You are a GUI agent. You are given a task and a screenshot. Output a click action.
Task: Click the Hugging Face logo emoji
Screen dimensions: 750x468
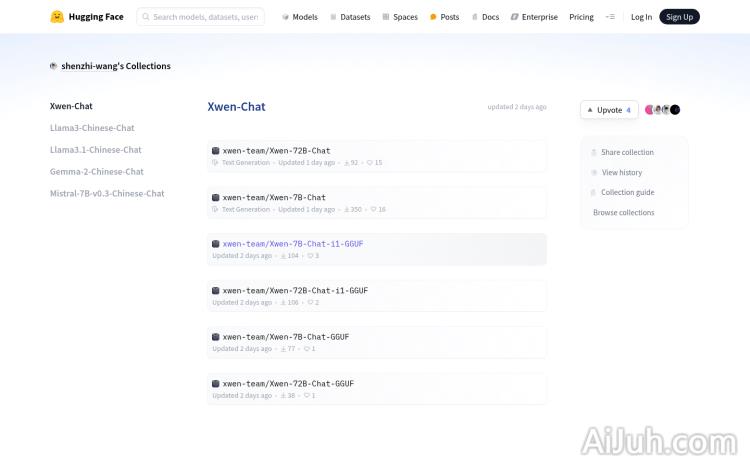[x=57, y=17]
